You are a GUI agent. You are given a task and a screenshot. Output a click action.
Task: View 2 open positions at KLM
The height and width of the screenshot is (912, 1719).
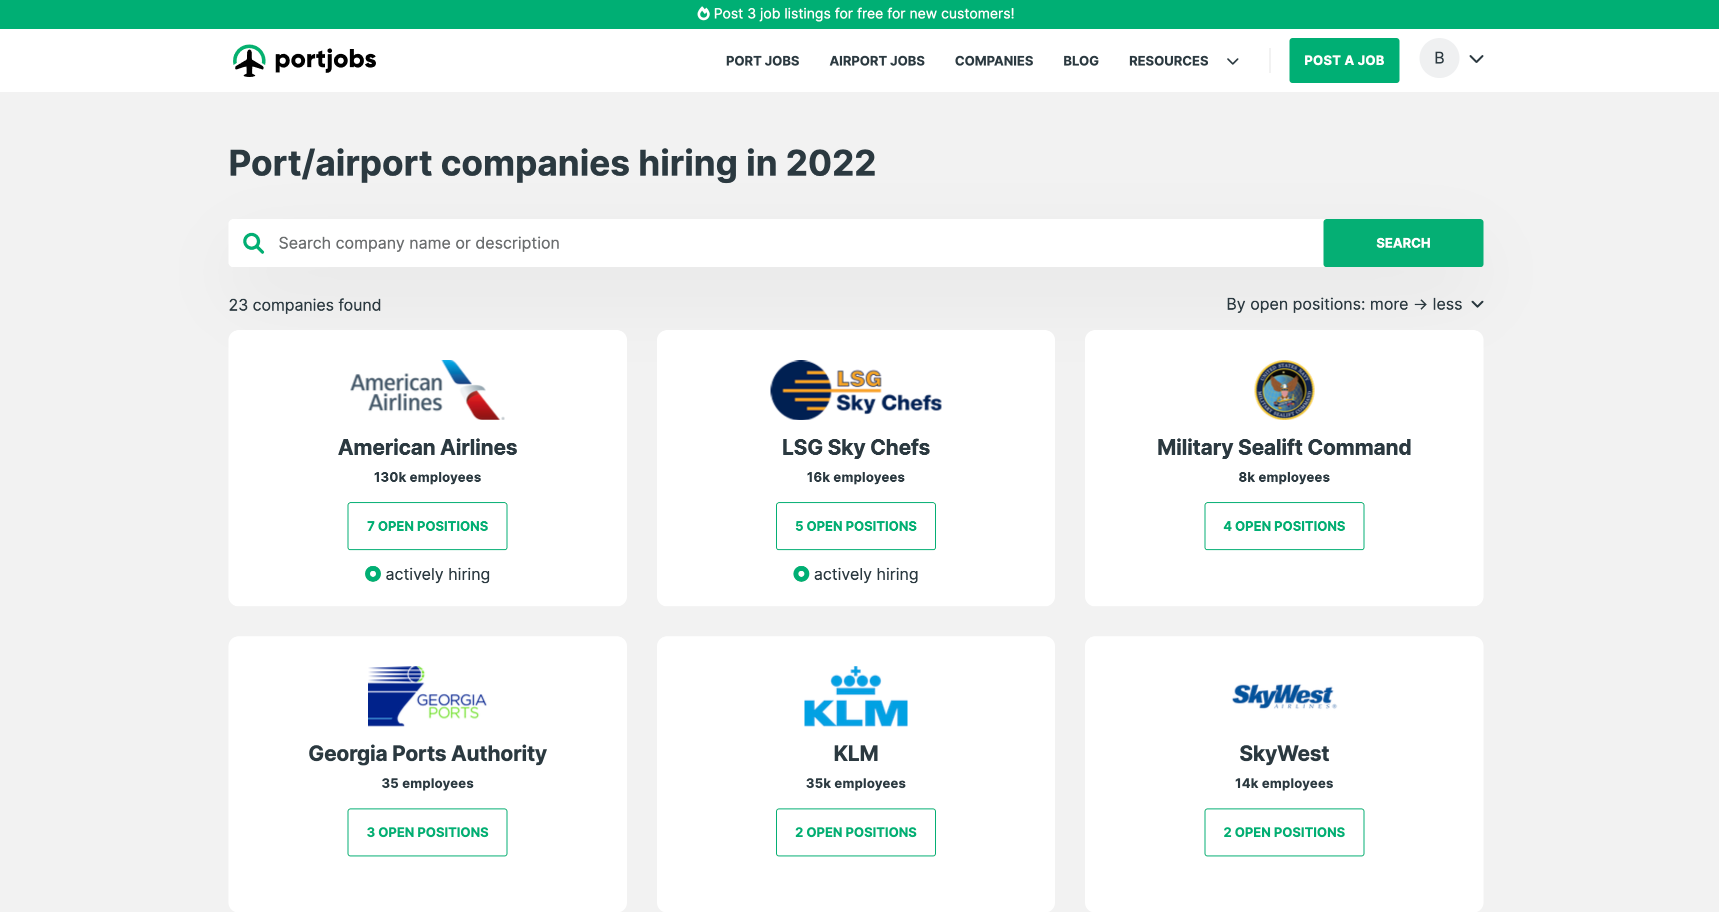point(856,832)
